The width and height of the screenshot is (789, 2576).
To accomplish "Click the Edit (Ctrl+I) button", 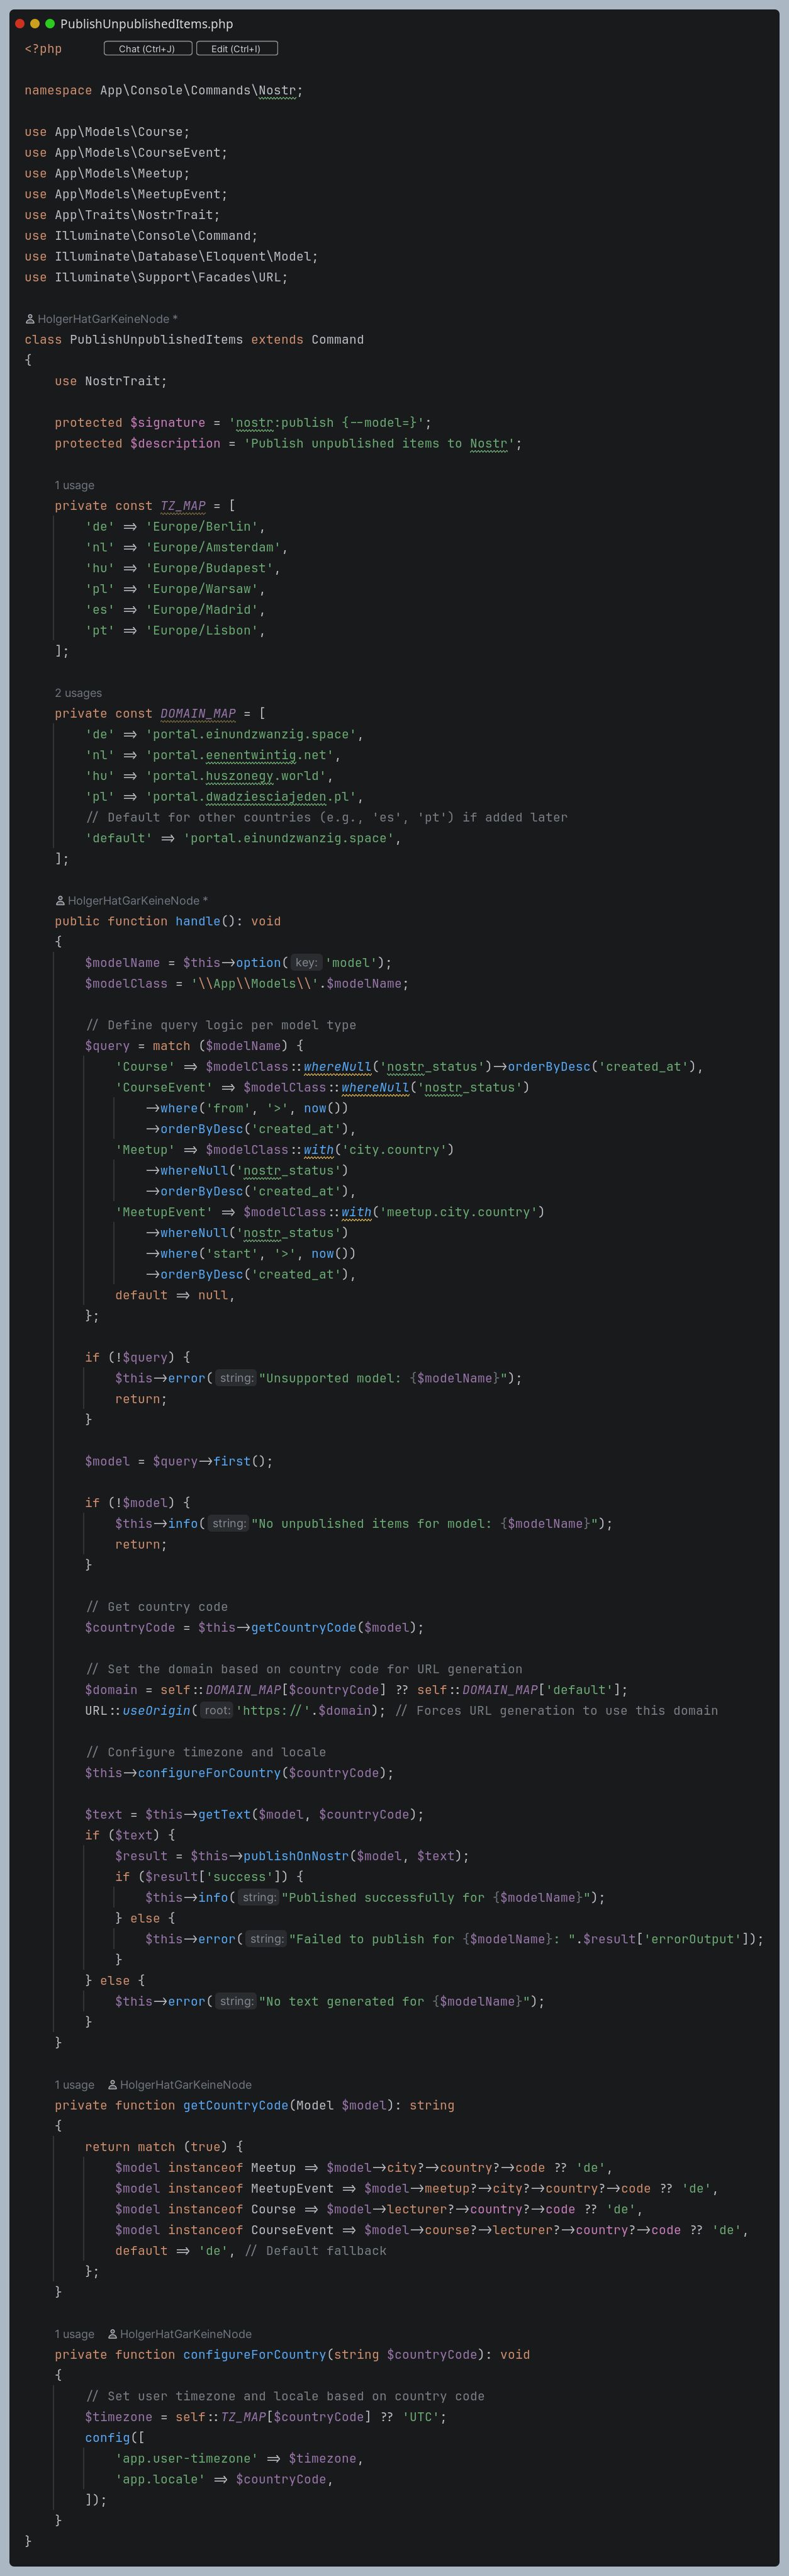I will coord(236,49).
